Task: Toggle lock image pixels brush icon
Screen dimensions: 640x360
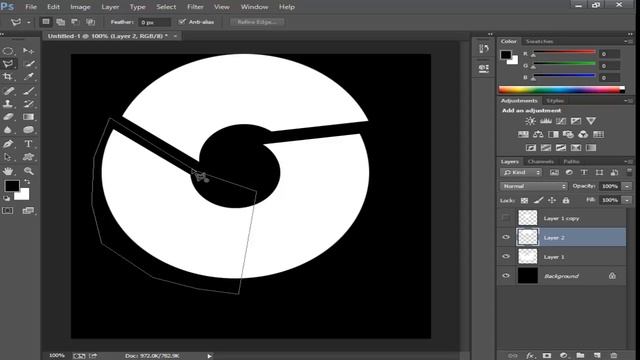Action: [538, 200]
